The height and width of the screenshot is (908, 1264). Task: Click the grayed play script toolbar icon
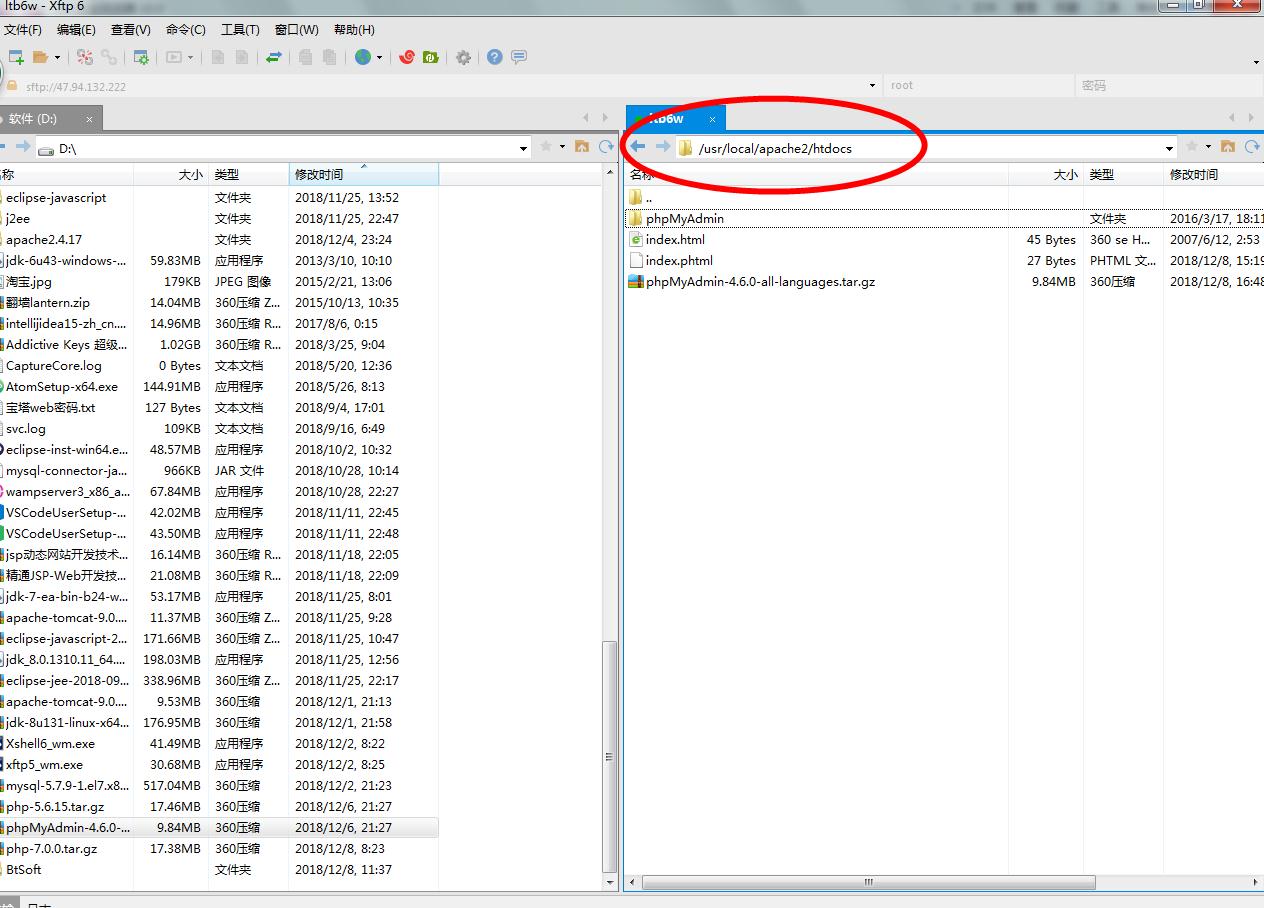[x=174, y=58]
